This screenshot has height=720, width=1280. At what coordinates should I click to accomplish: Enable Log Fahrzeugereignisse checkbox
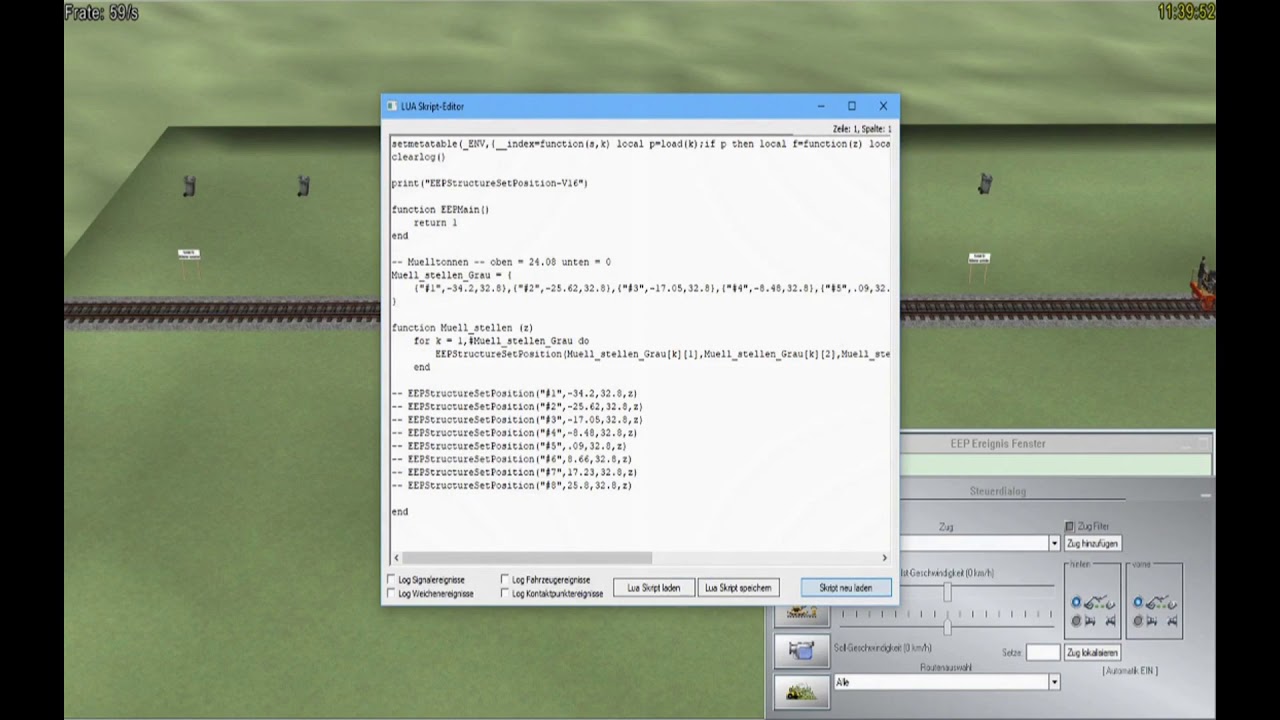505,579
